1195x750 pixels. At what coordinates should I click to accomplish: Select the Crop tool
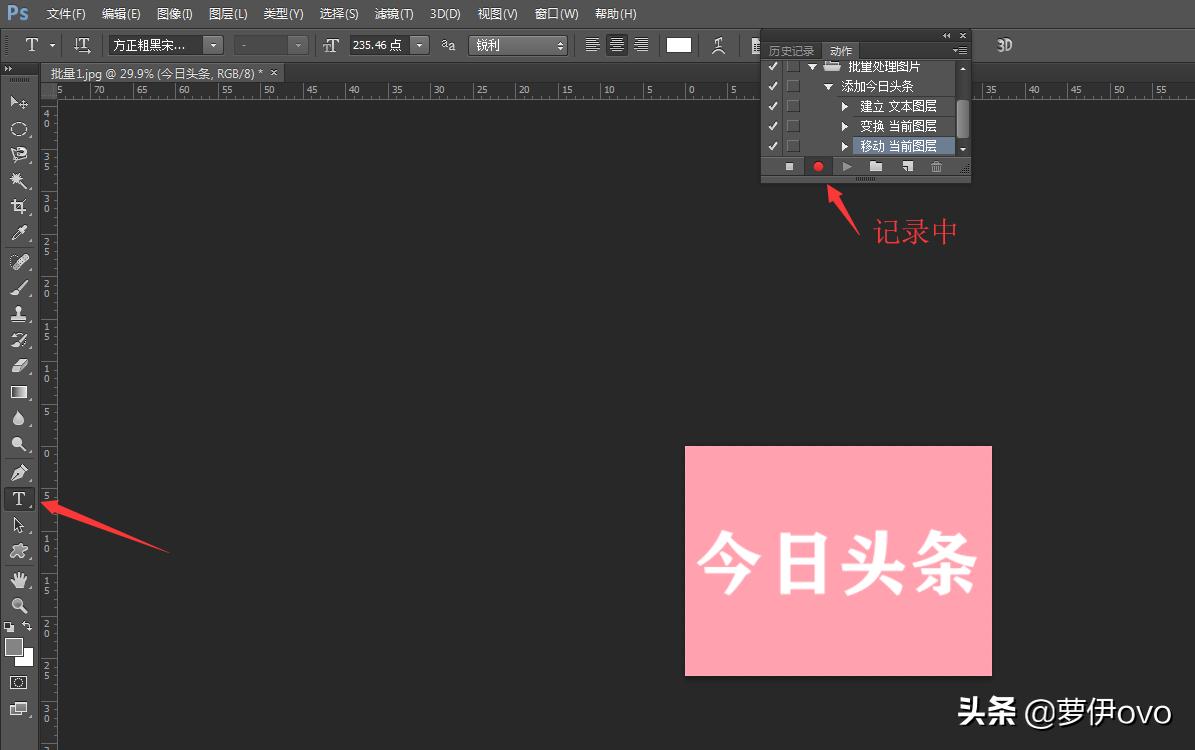click(x=18, y=206)
